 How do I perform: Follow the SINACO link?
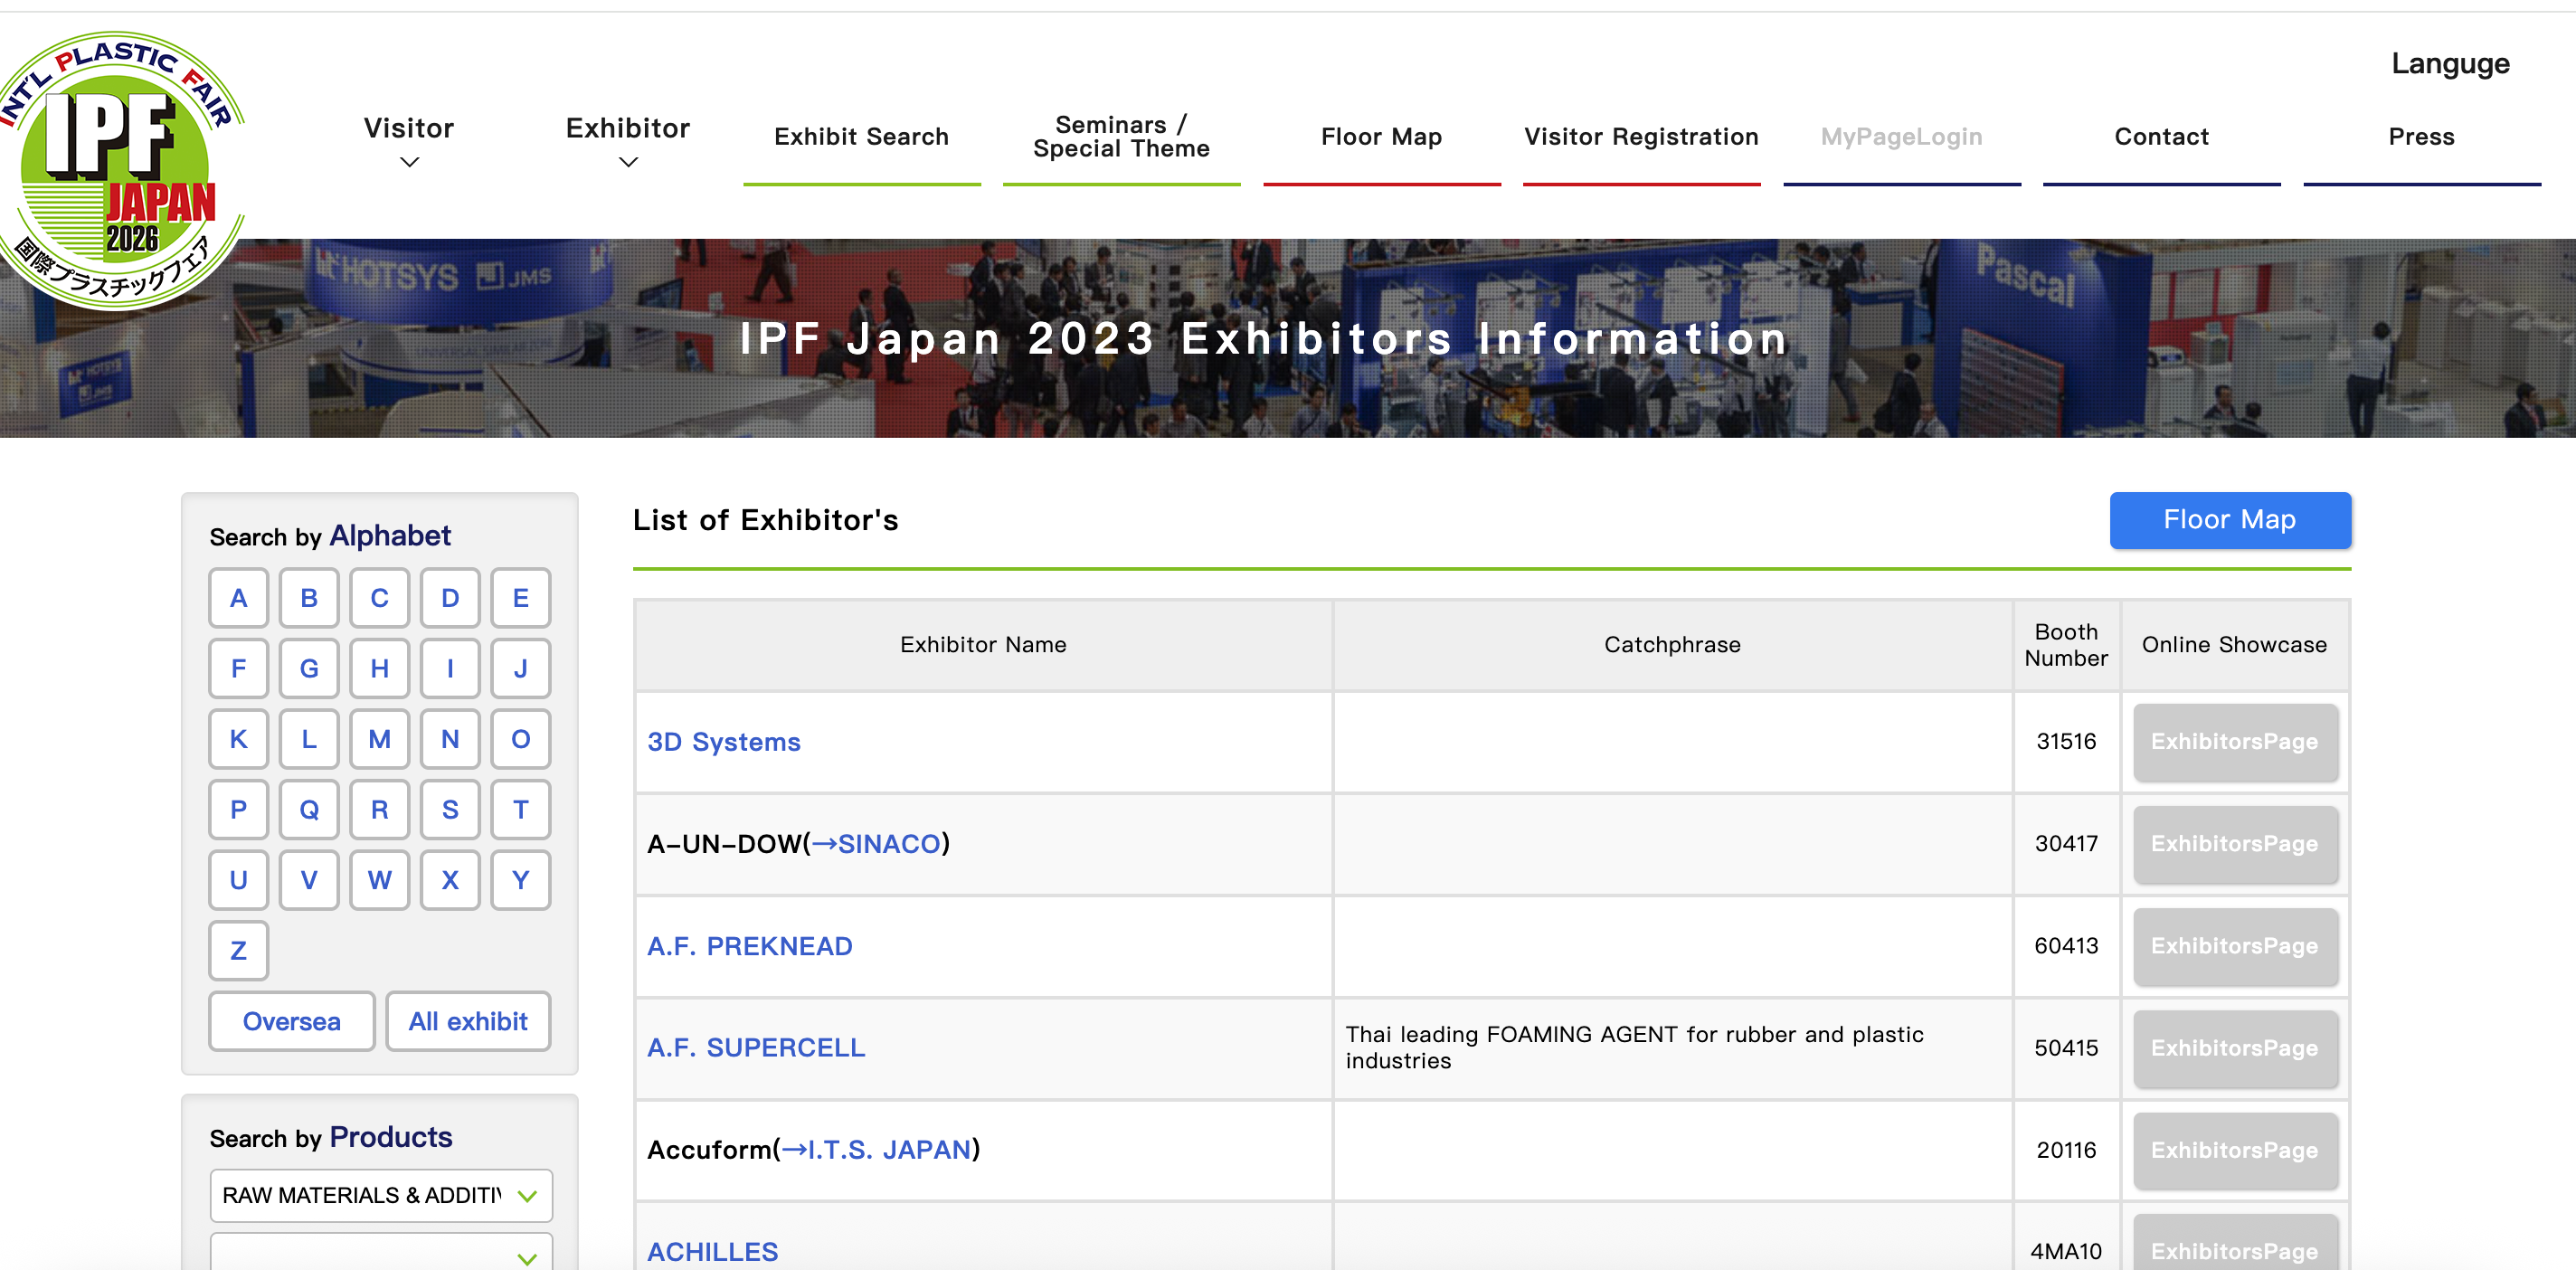[888, 844]
